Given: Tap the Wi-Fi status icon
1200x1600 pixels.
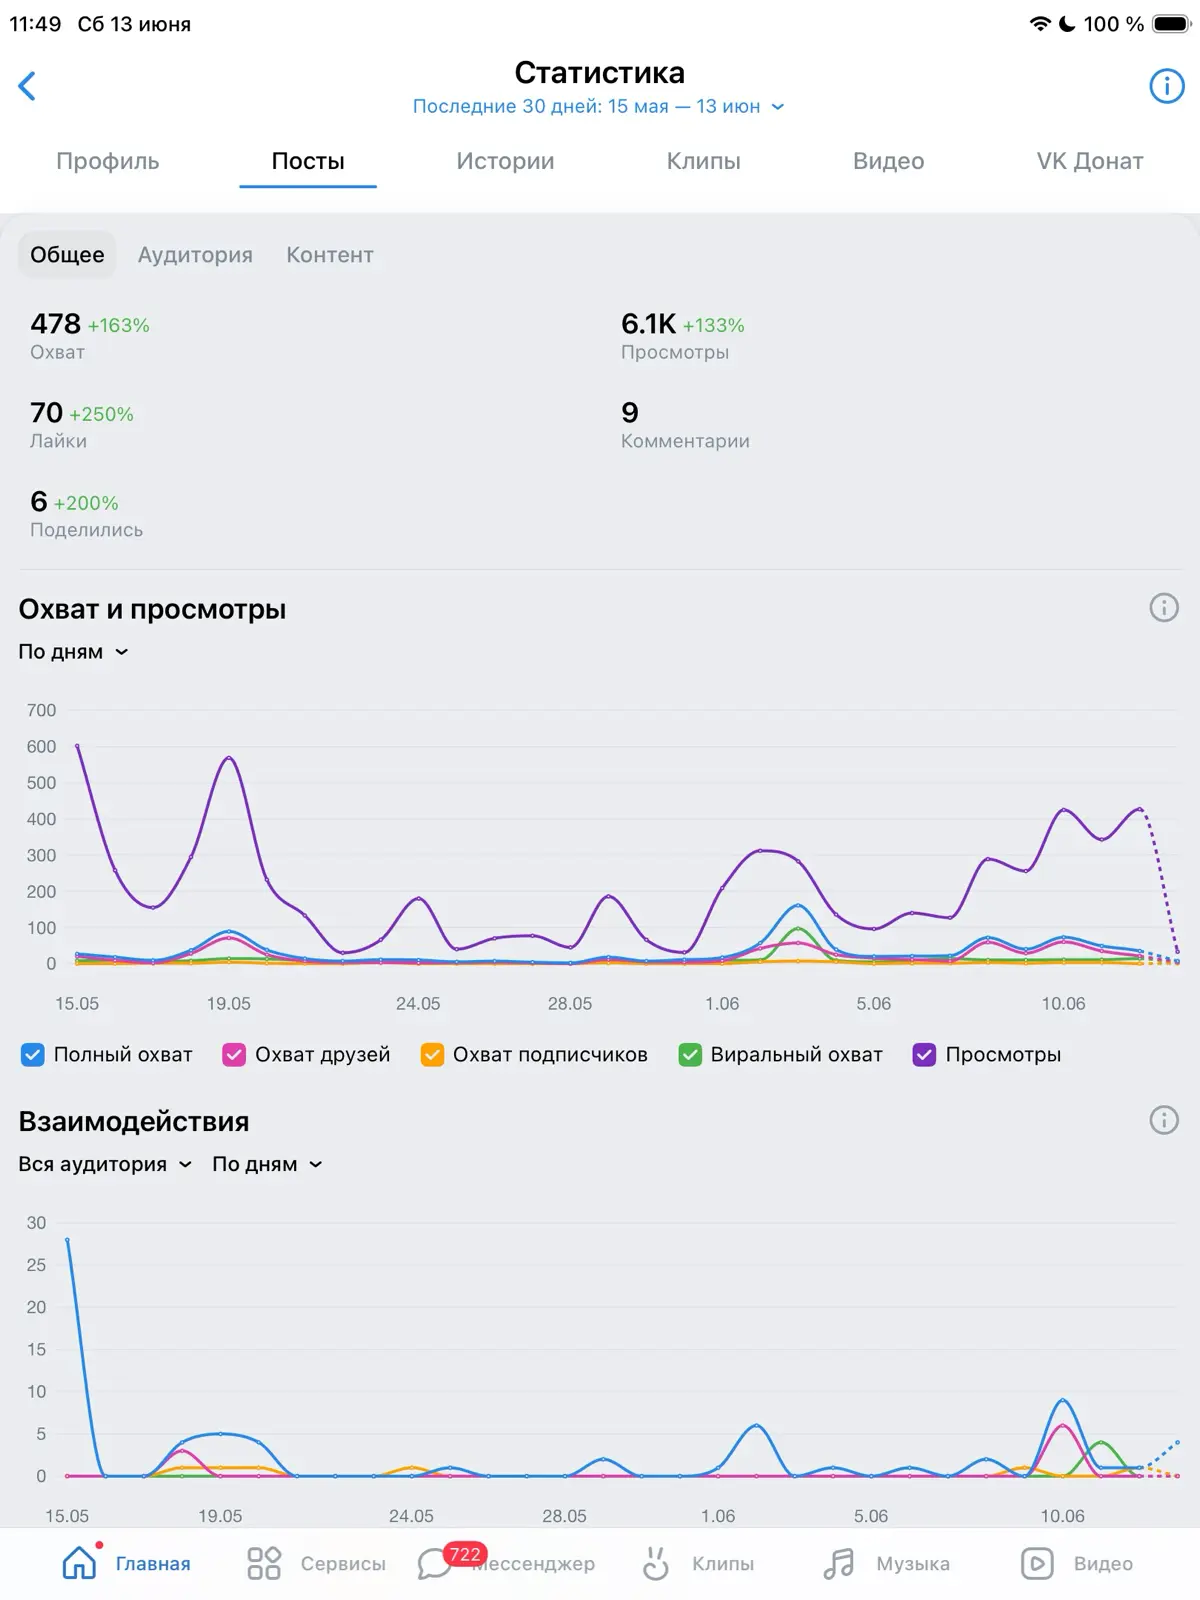Looking at the screenshot, I should (x=1040, y=23).
